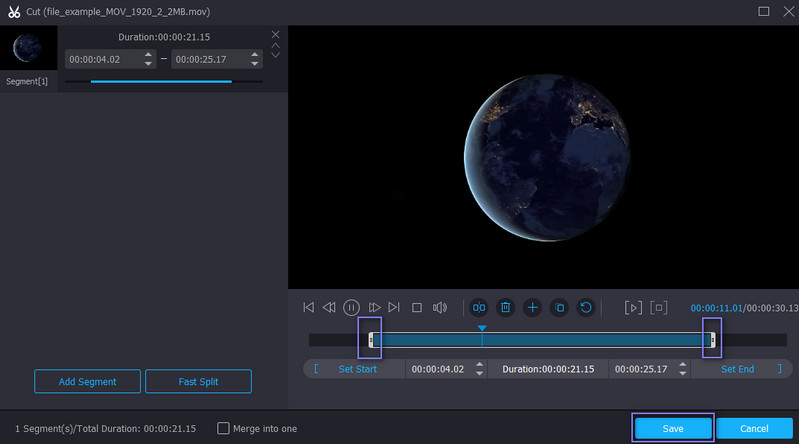Add a segment with the plus icon

tap(533, 308)
